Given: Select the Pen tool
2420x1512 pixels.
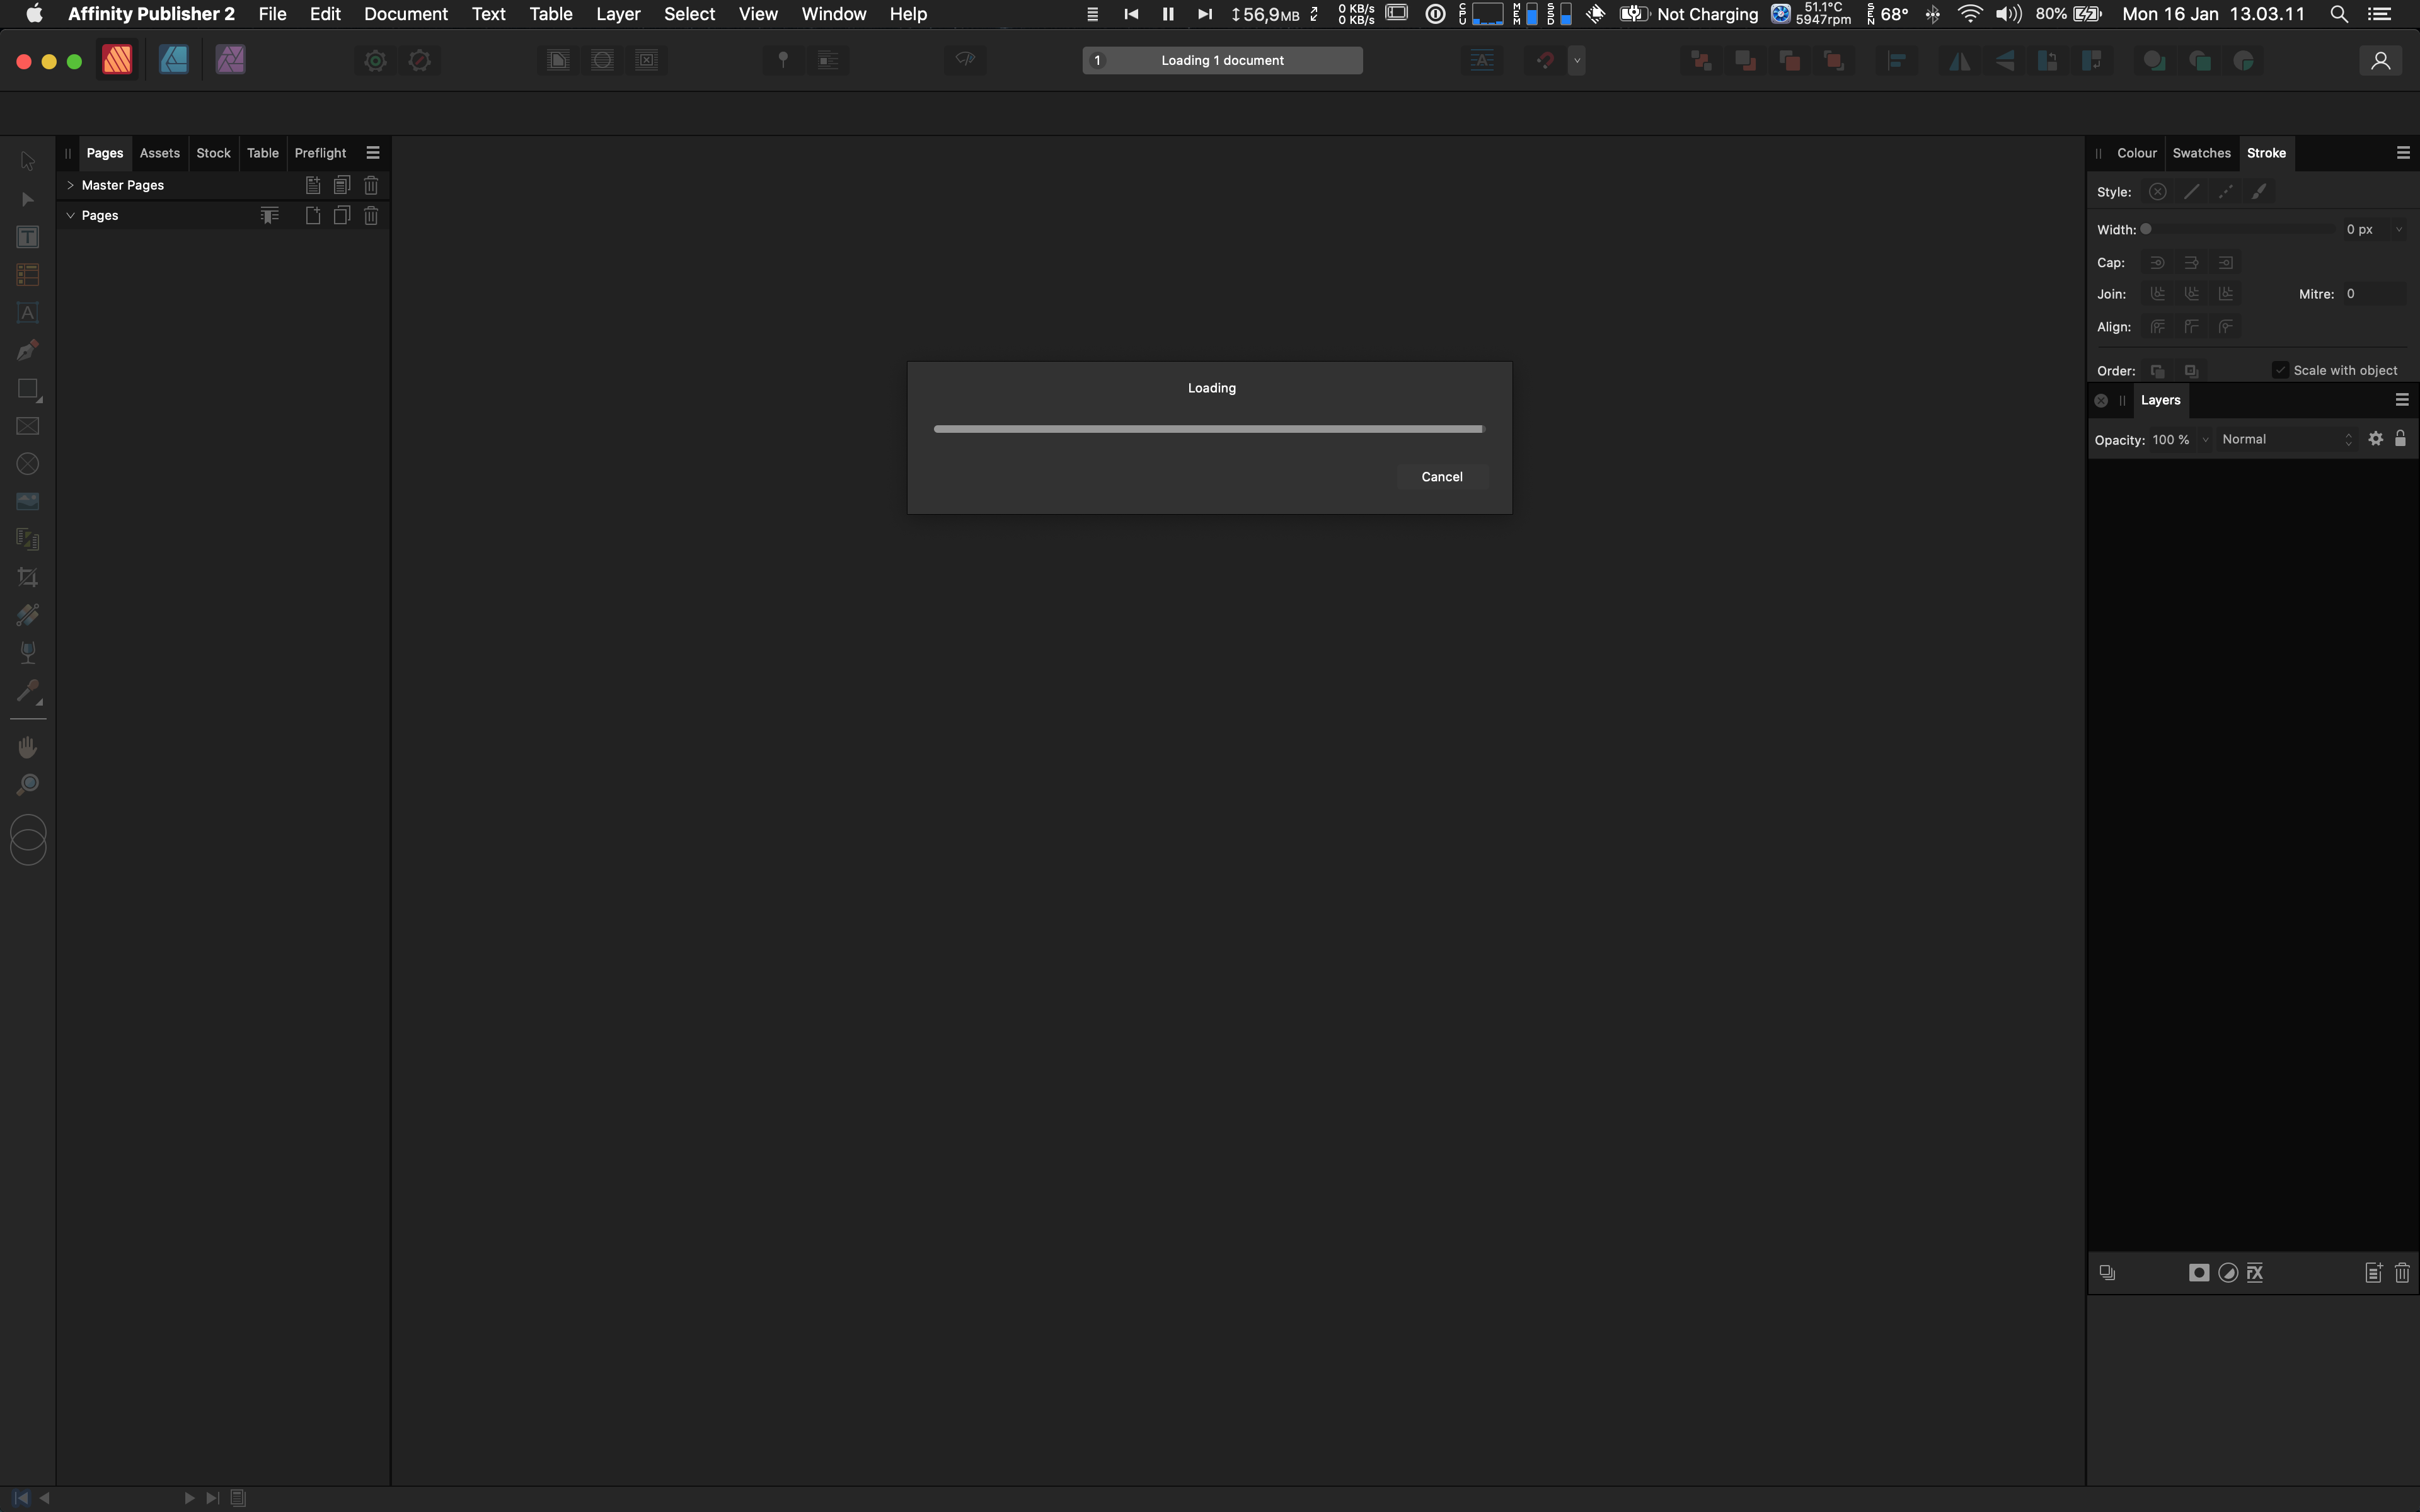Looking at the screenshot, I should [x=28, y=350].
